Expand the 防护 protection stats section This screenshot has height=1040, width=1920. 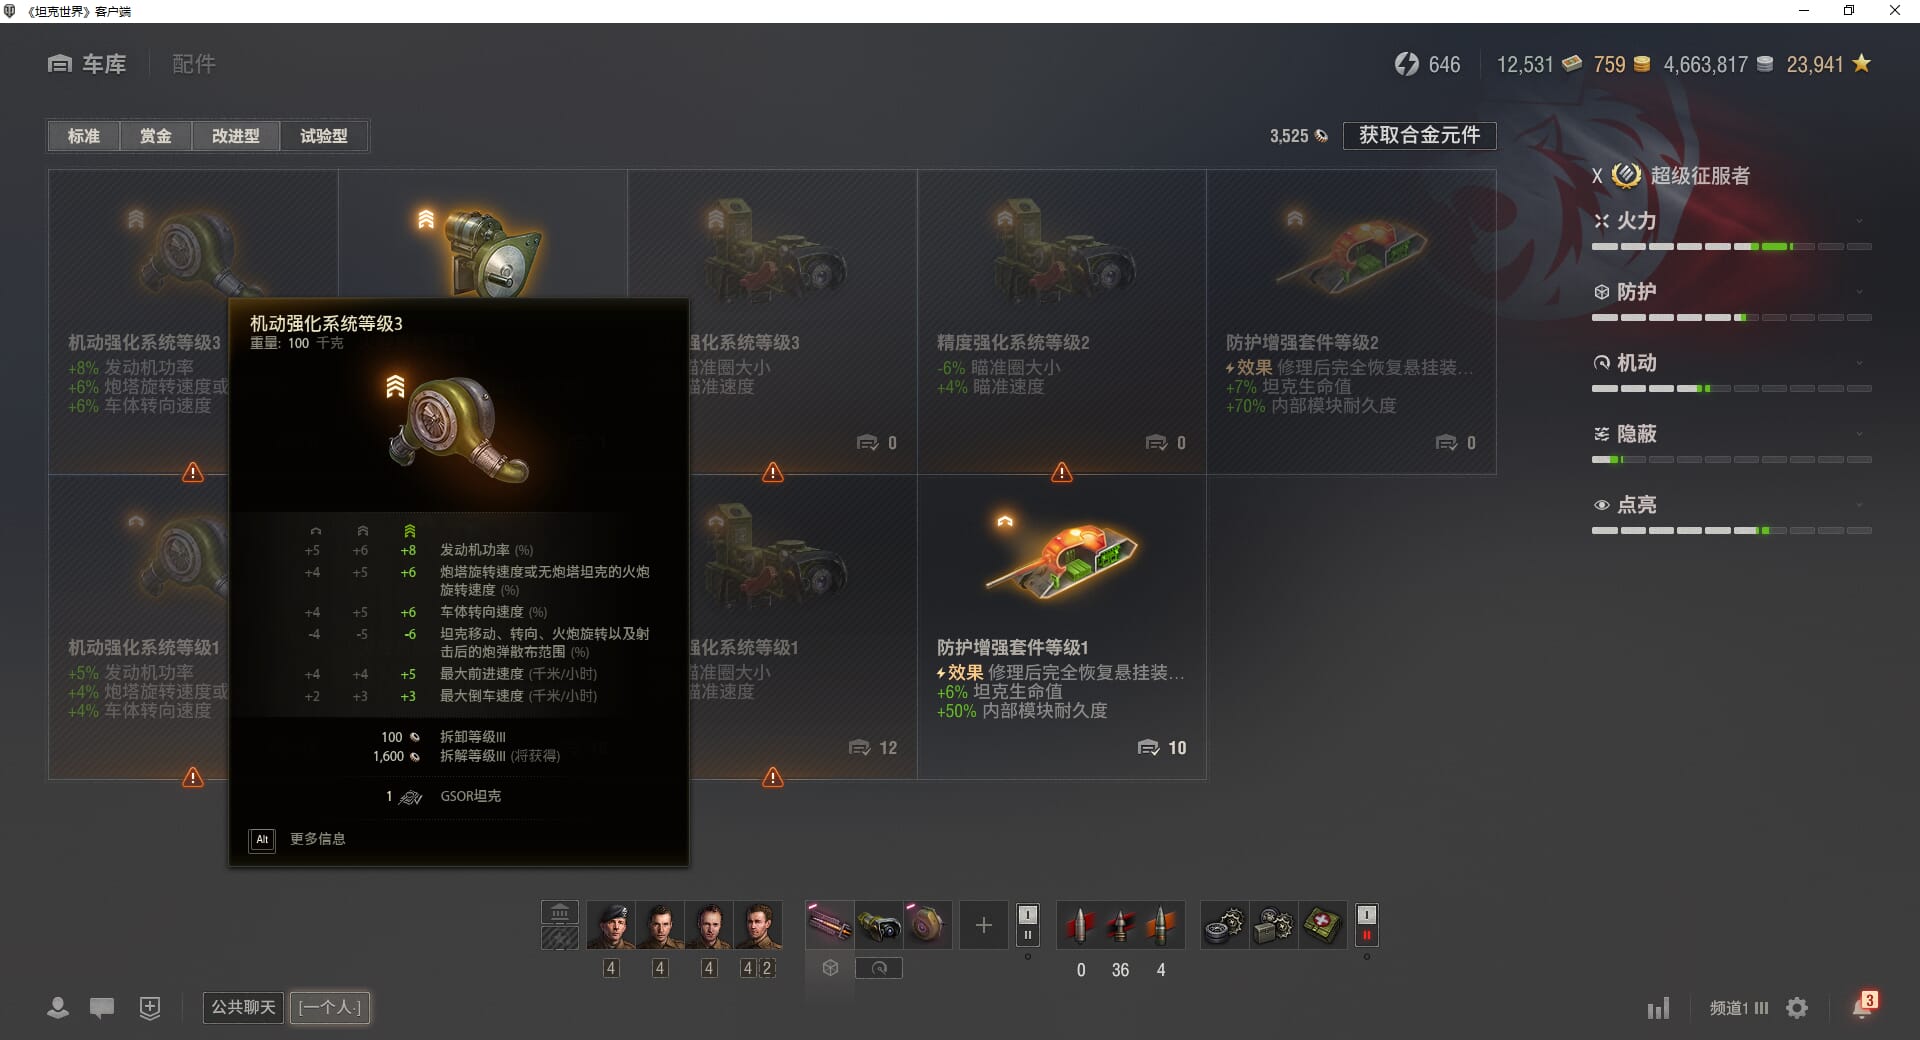[1731, 293]
